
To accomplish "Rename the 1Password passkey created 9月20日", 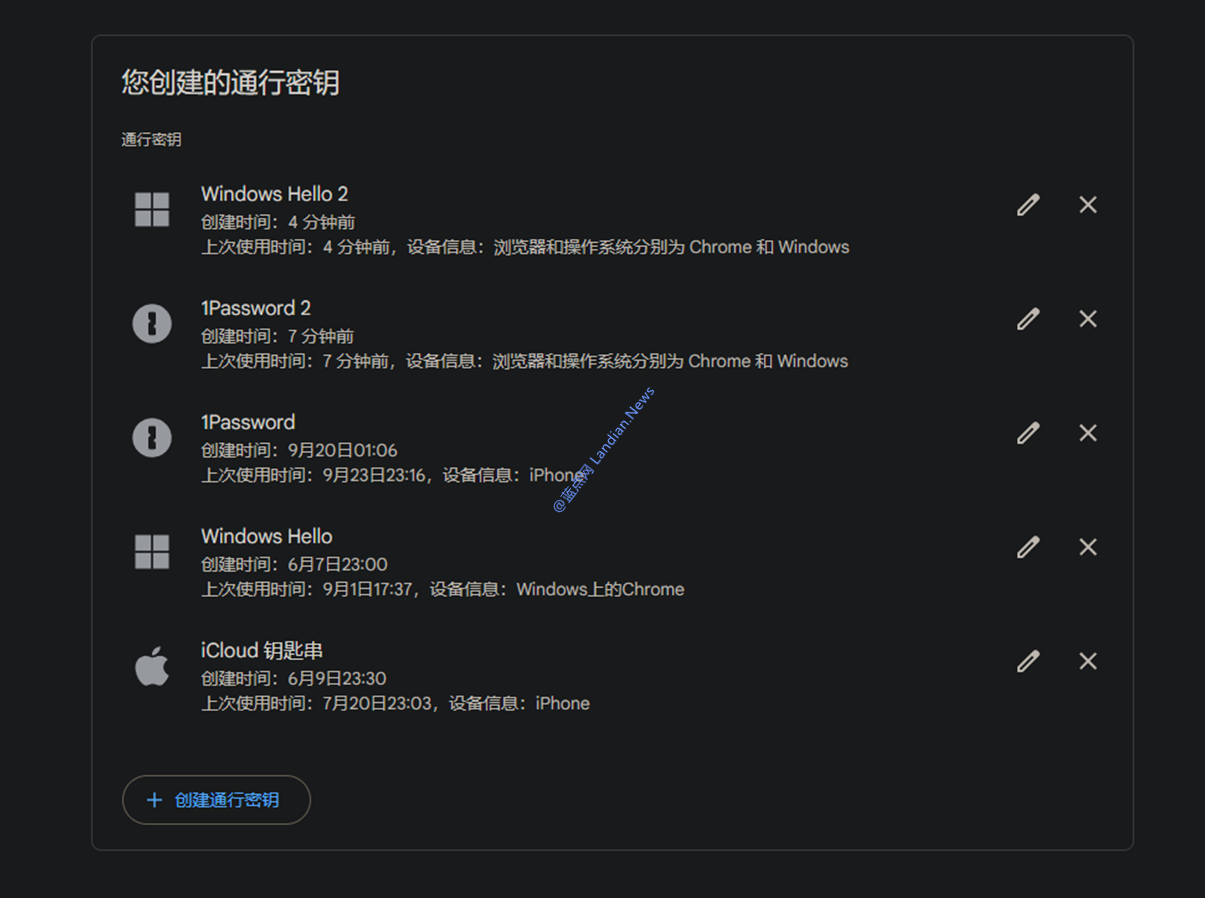I will pyautogui.click(x=1028, y=433).
